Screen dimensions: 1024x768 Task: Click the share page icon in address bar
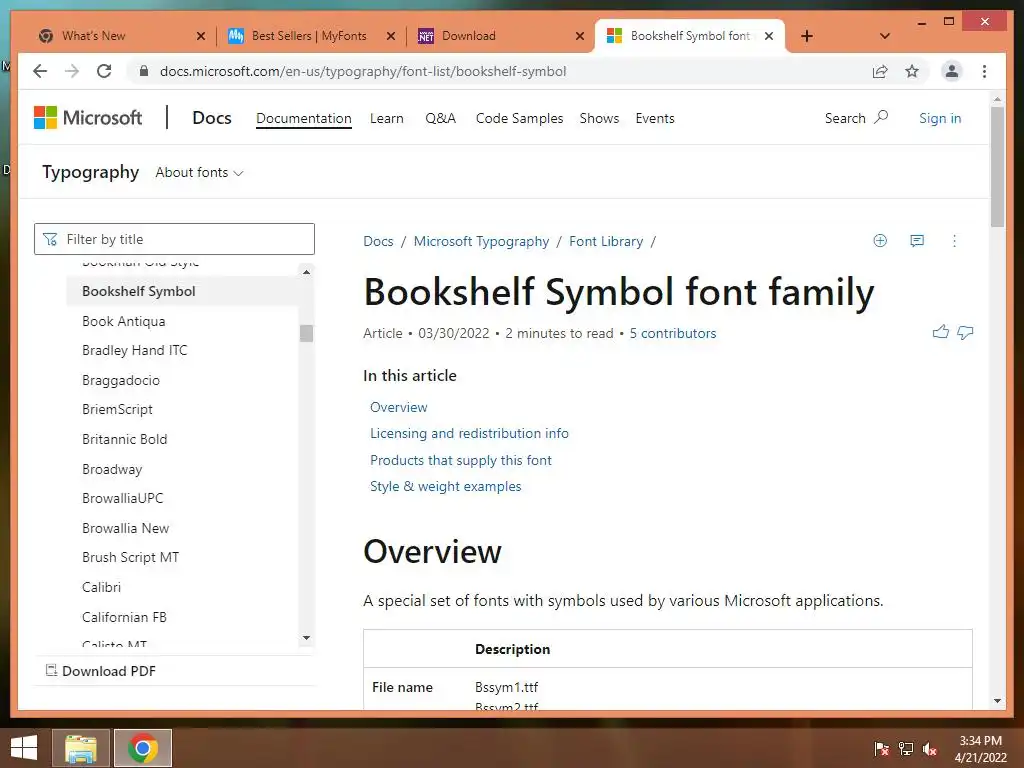tap(880, 71)
